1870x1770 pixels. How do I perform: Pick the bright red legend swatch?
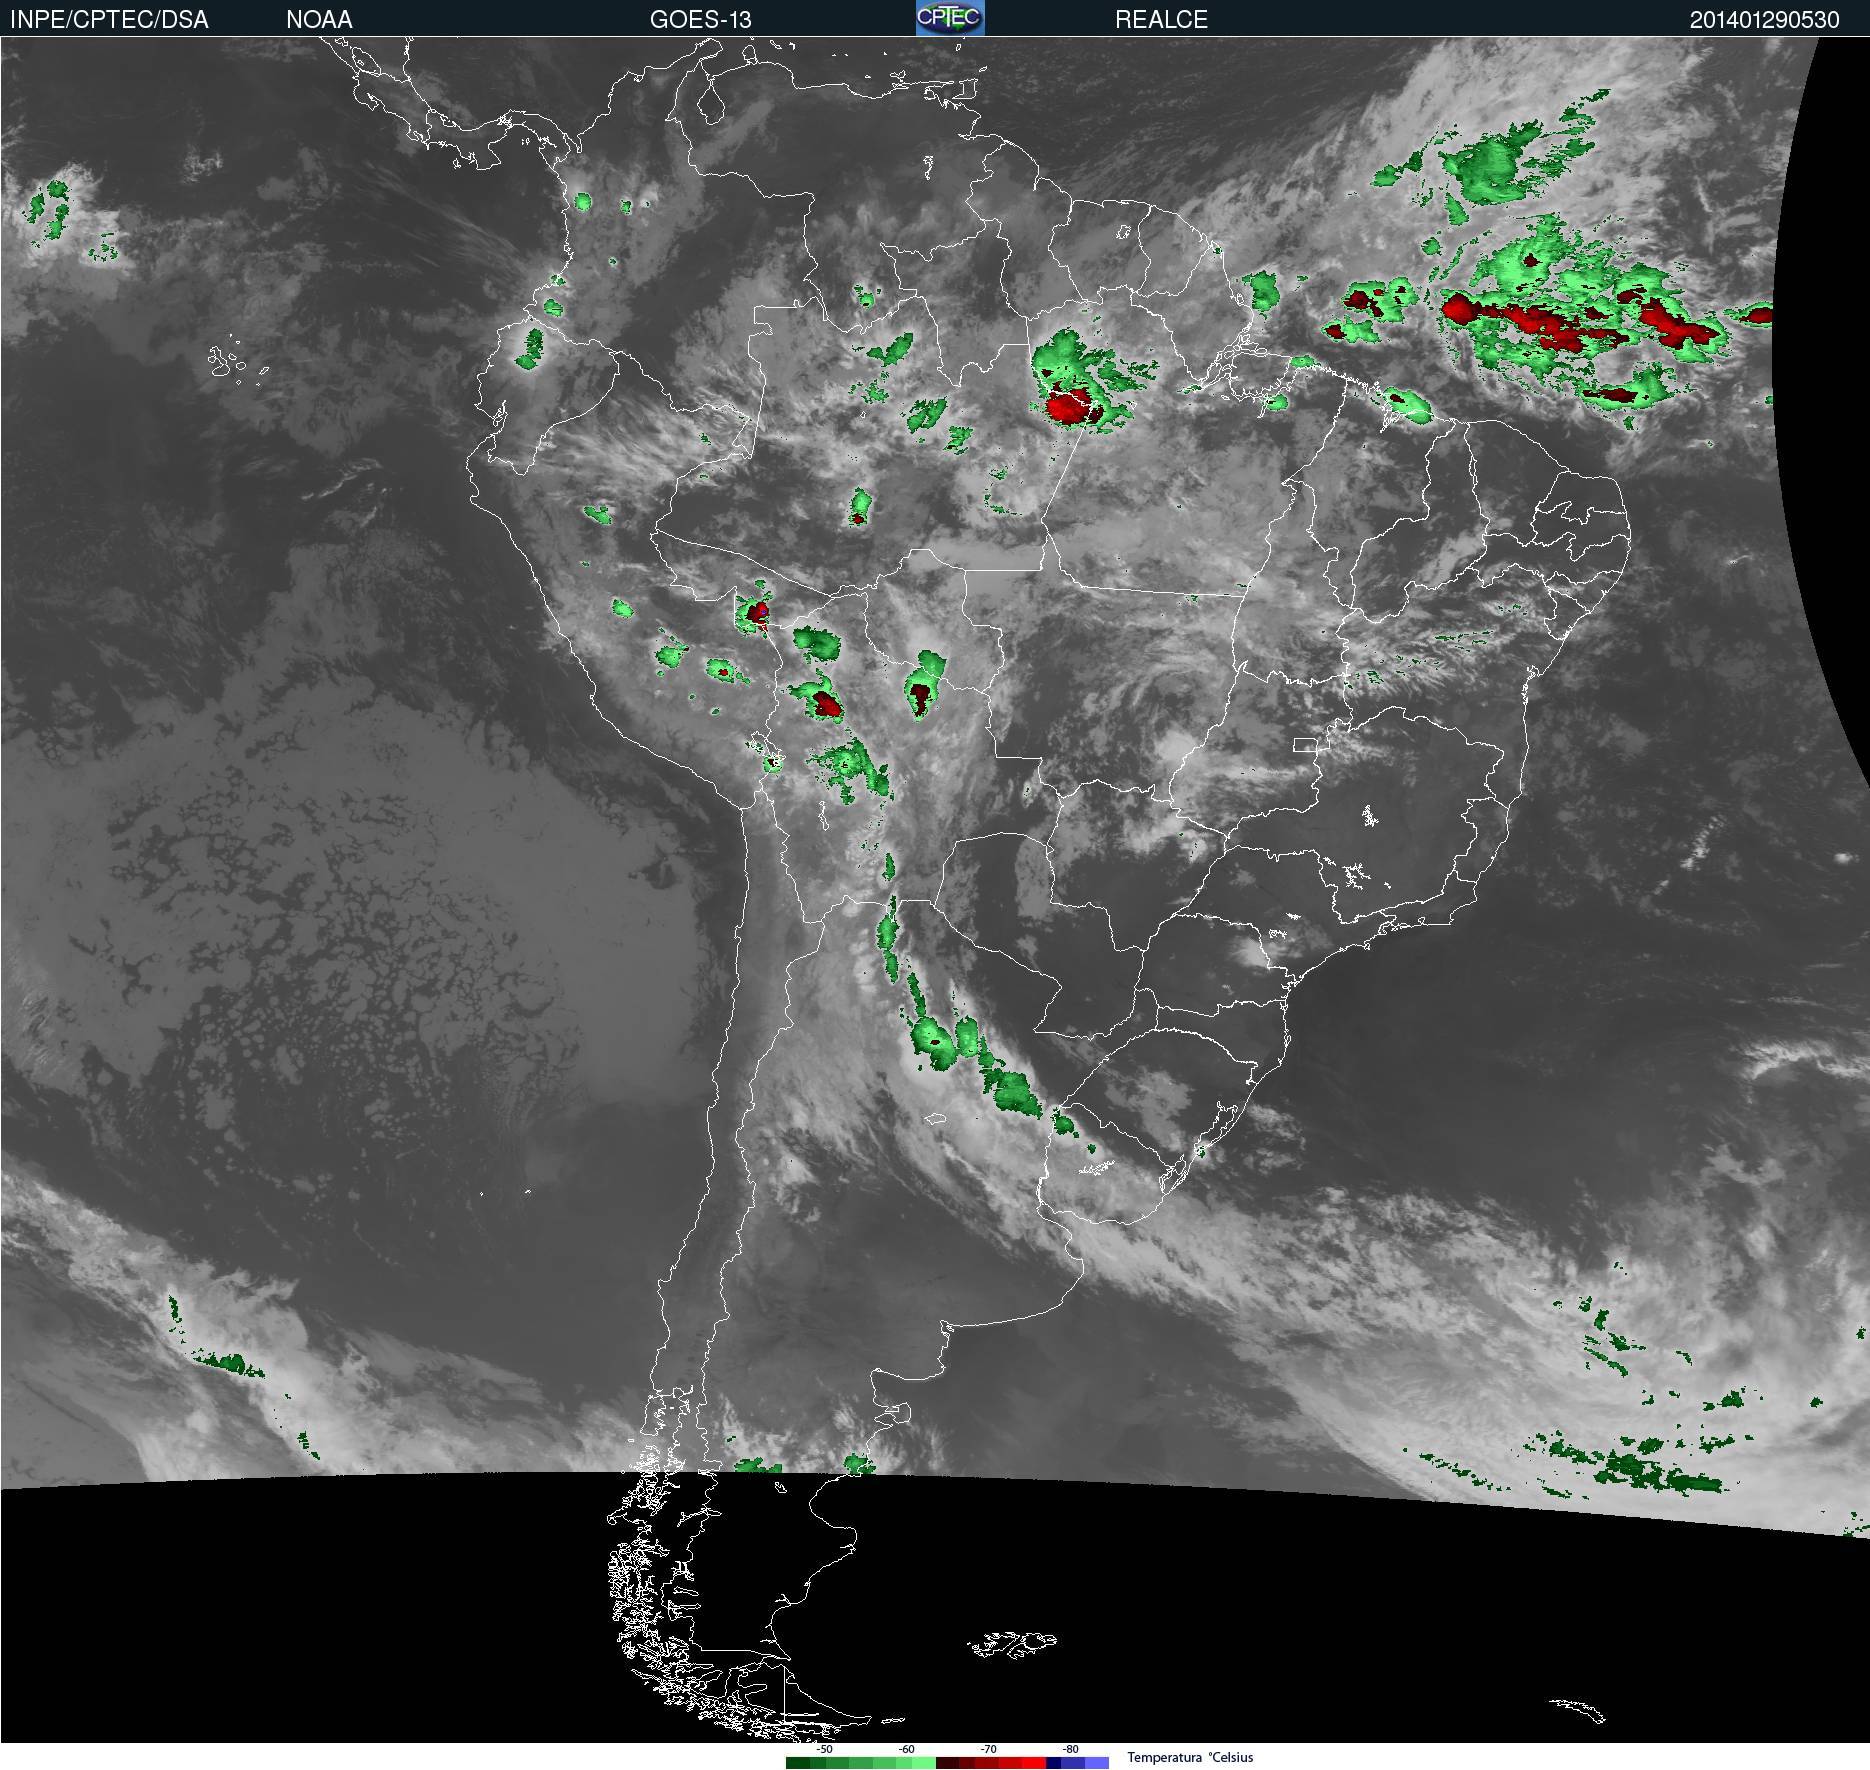point(1034,1763)
